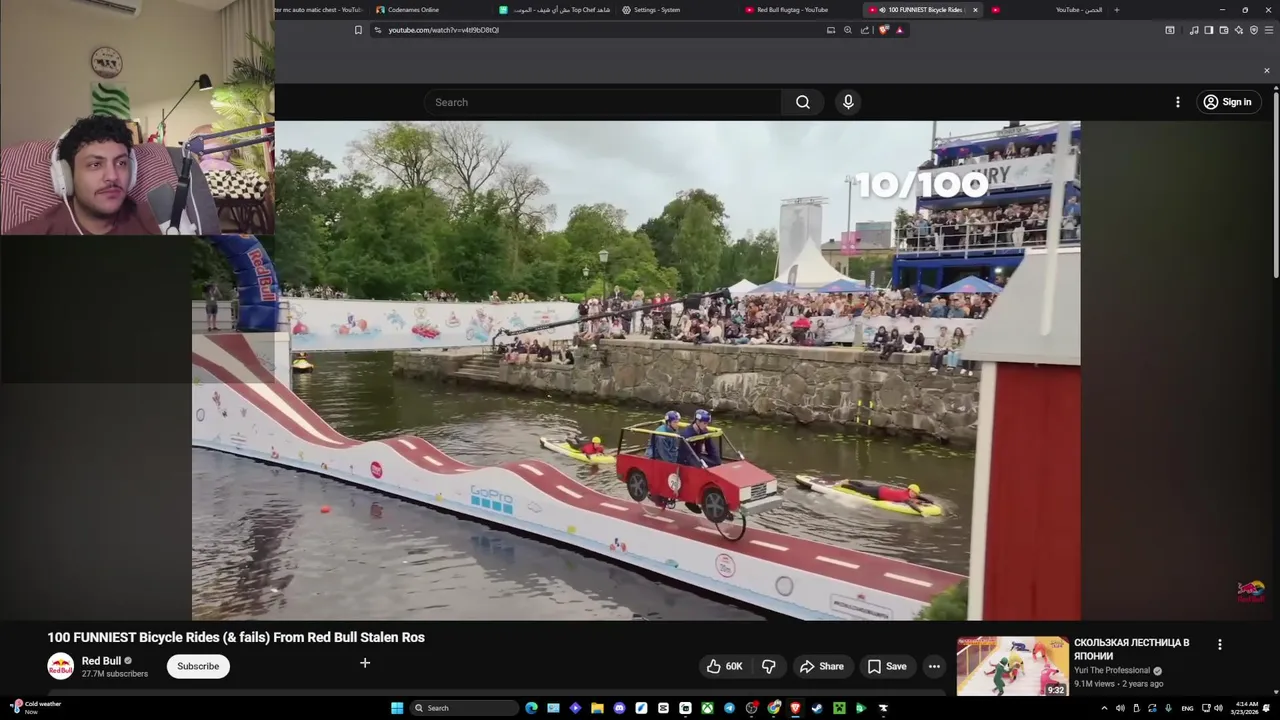Open Leo AI sparkle icon
1280x720 pixels.
pos(1239,30)
